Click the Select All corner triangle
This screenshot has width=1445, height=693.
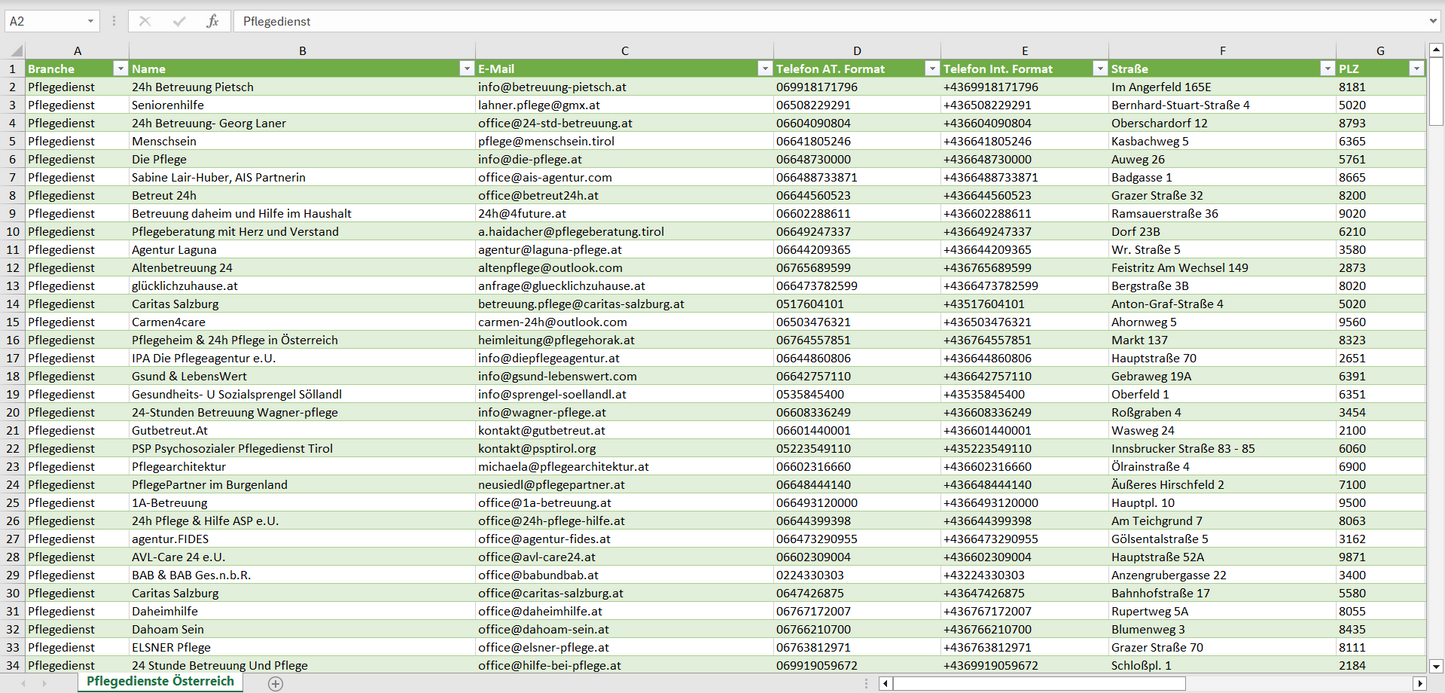pyautogui.click(x=14, y=50)
